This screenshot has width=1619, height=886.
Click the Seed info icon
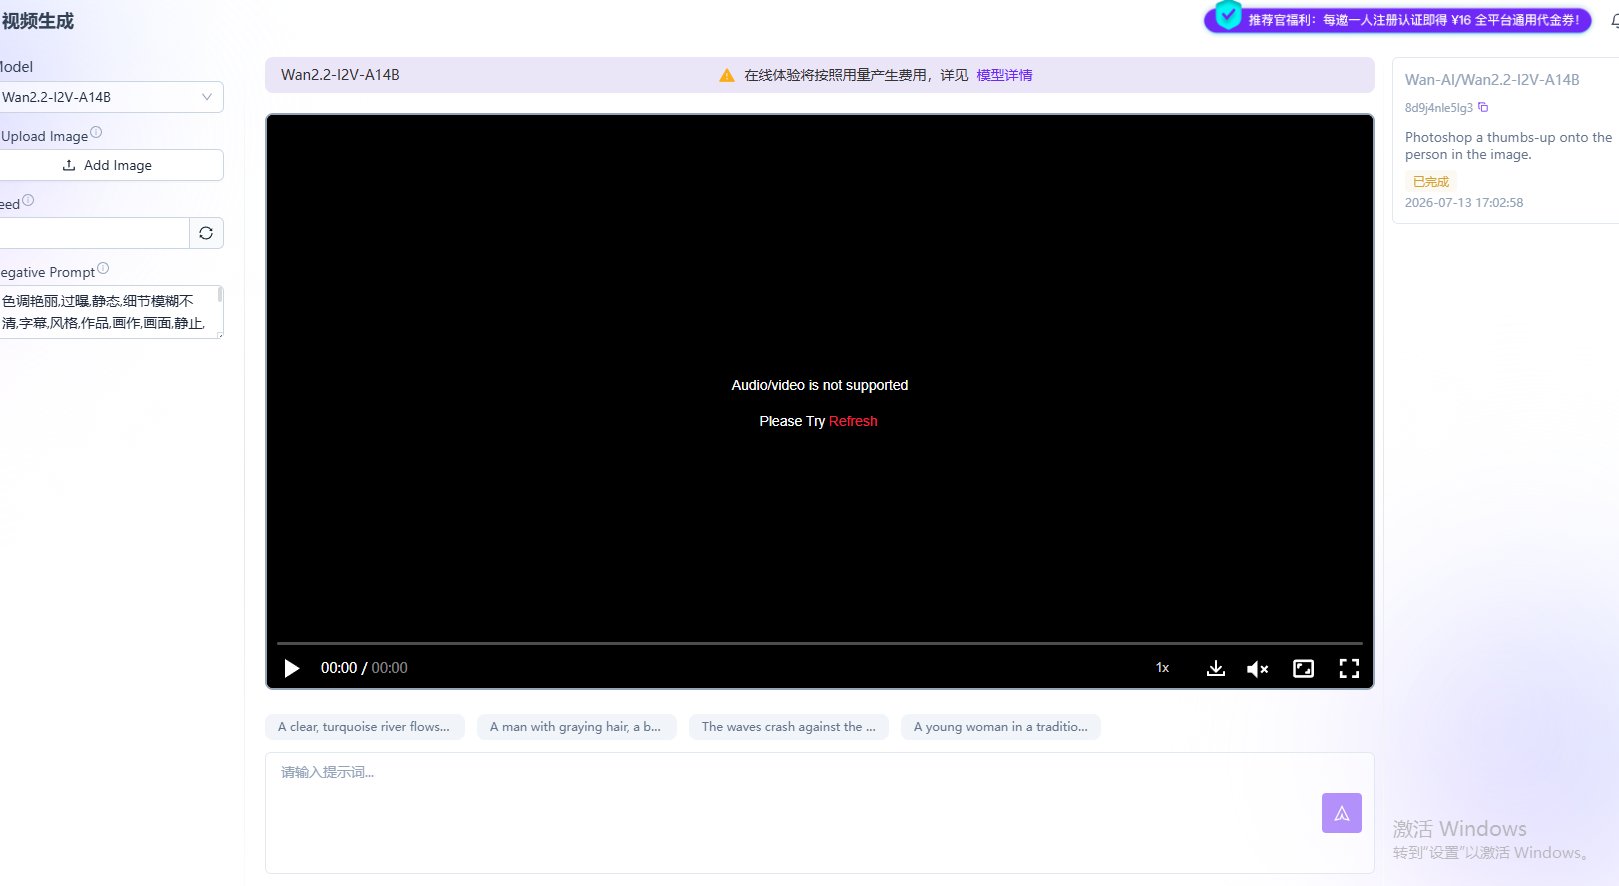tap(28, 200)
